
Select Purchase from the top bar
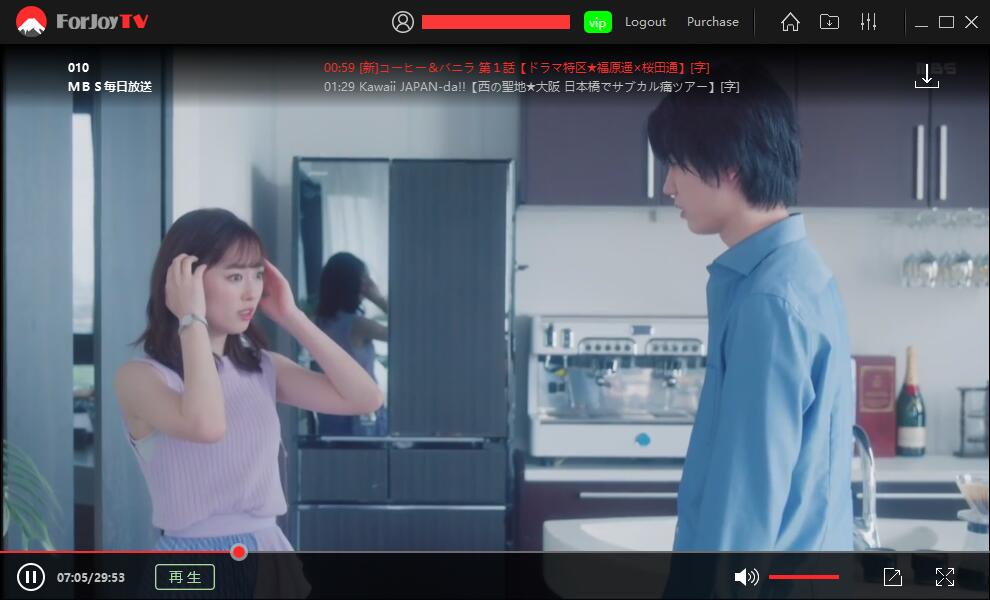[x=712, y=21]
